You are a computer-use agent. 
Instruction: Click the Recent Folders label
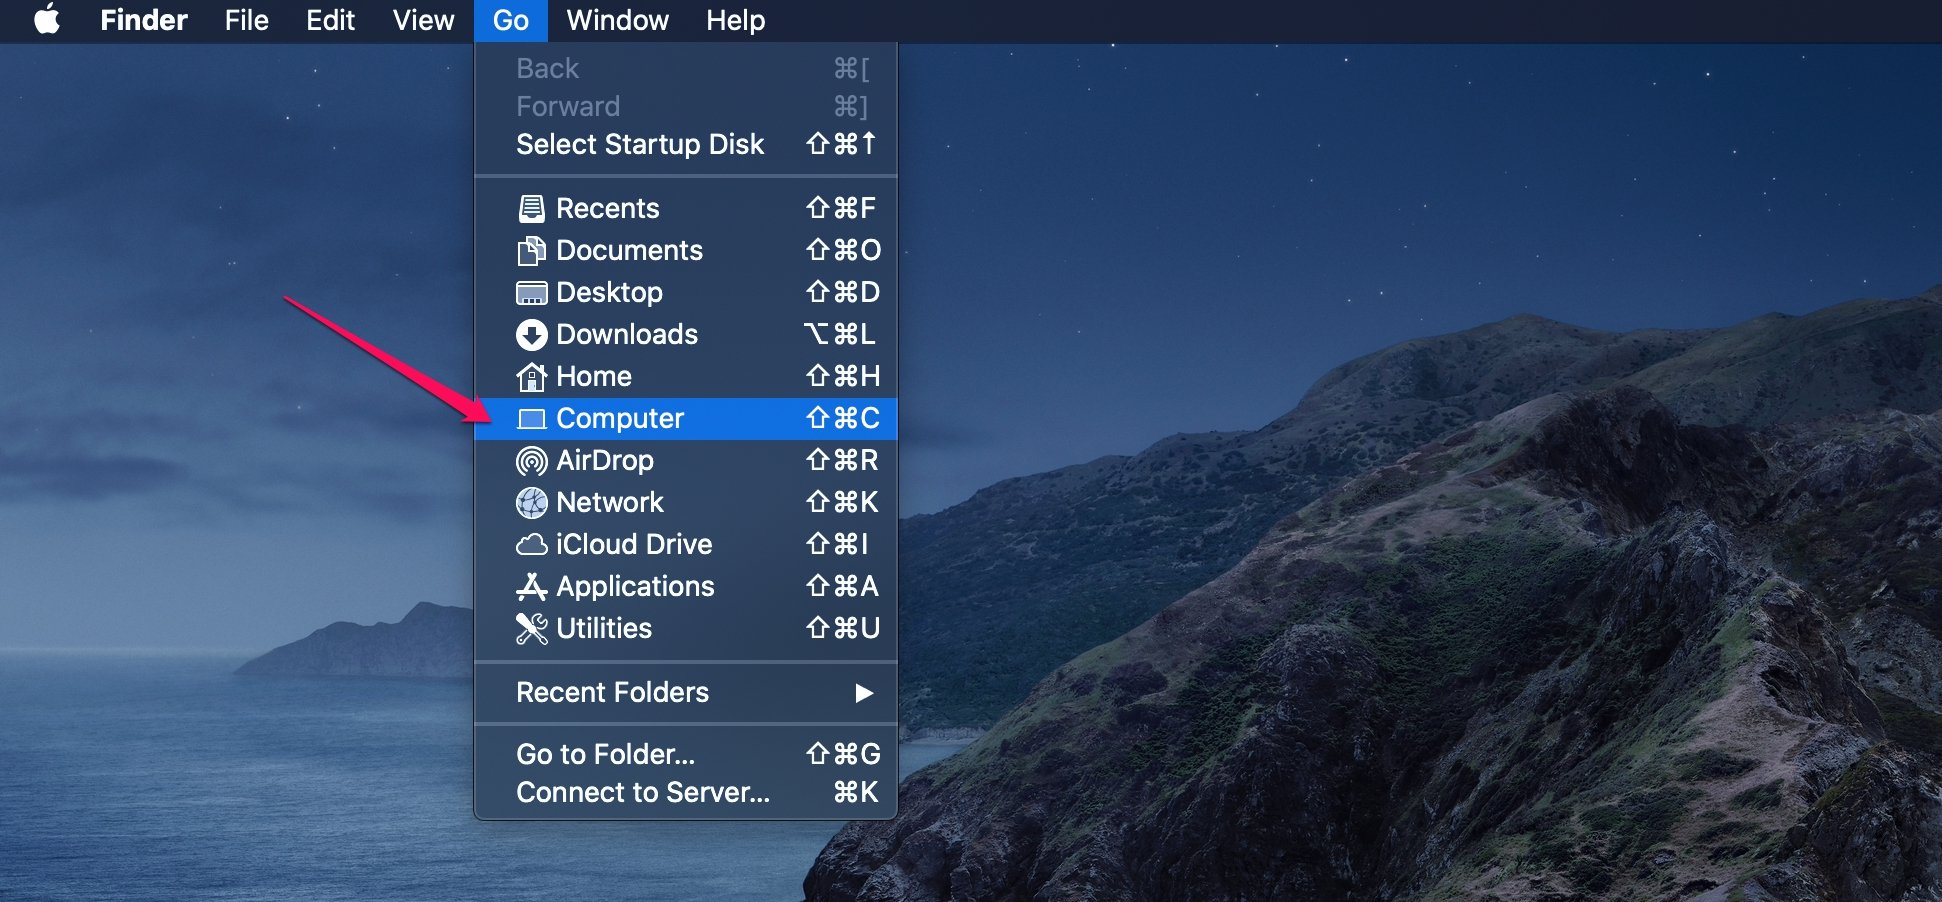tap(612, 692)
